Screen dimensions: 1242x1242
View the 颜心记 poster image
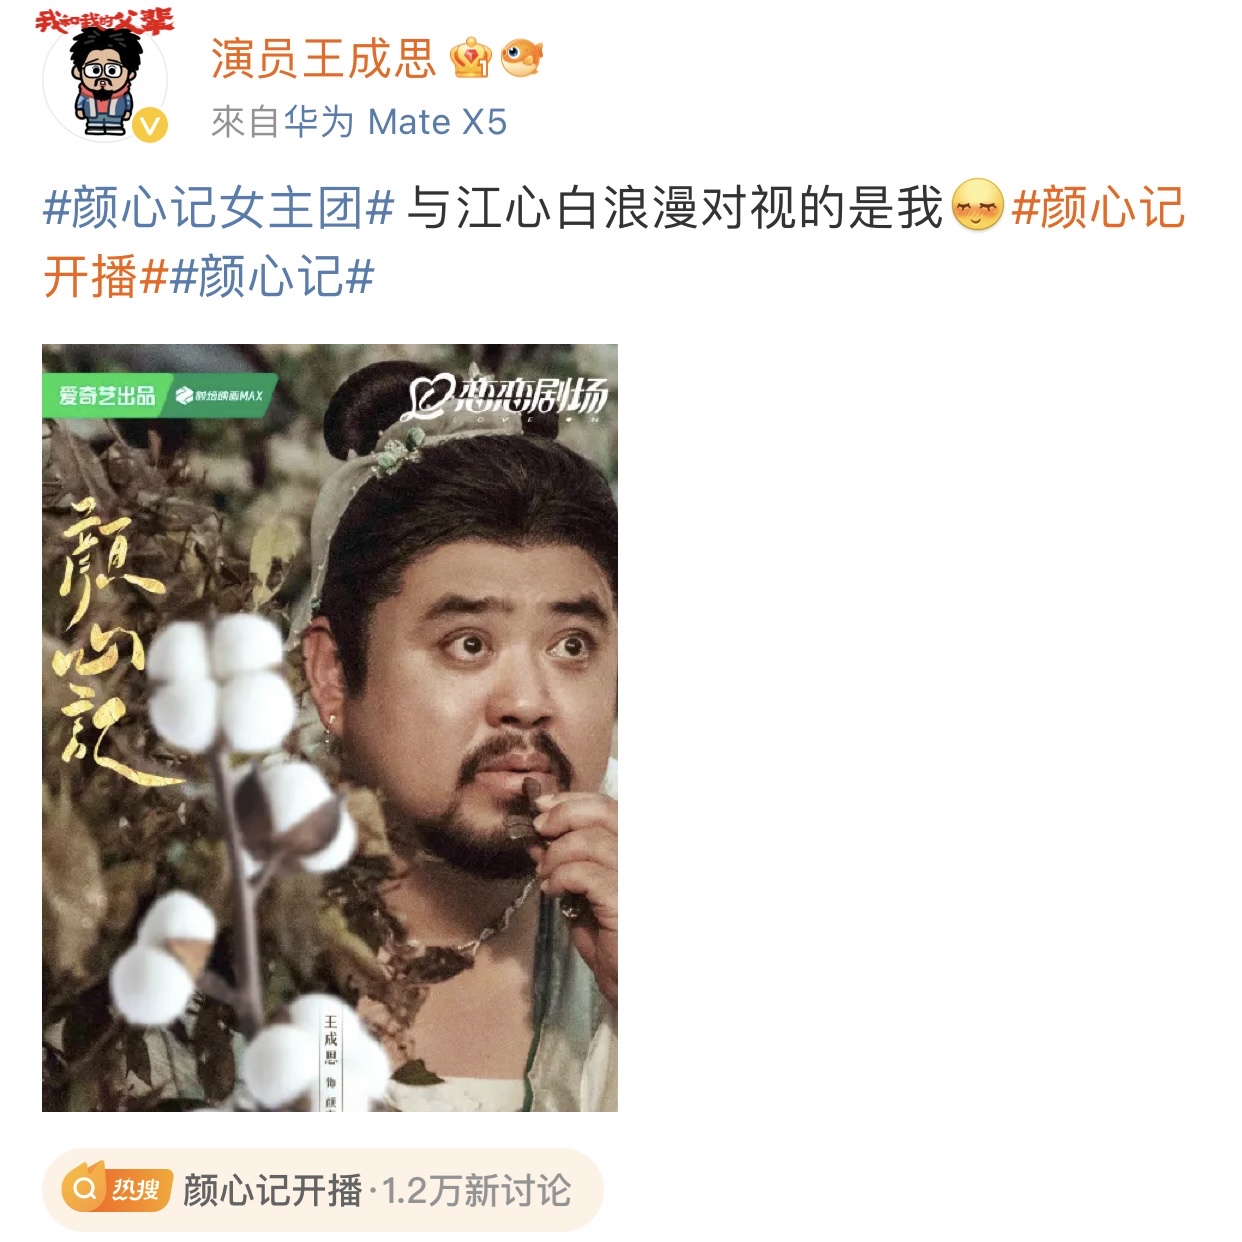[x=330, y=728]
